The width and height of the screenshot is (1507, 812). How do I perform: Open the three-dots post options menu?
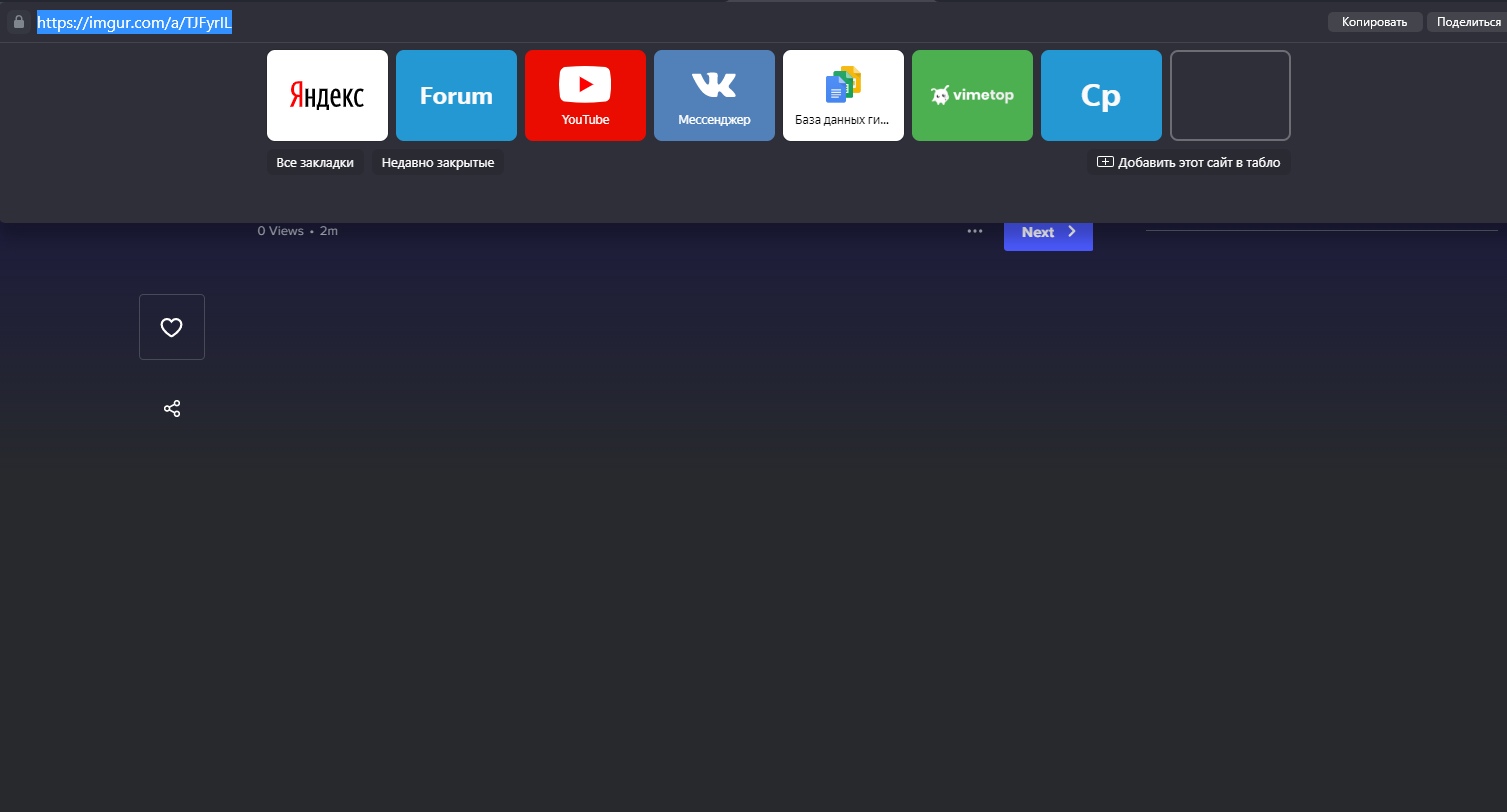[975, 232]
